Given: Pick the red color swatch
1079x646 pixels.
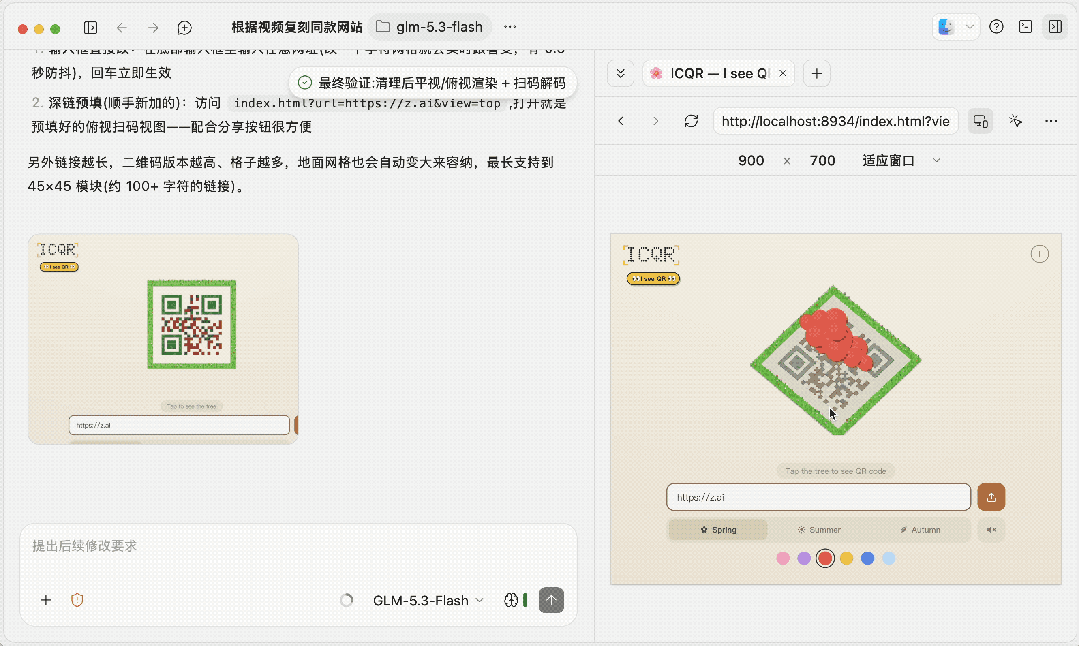Looking at the screenshot, I should (x=825, y=559).
